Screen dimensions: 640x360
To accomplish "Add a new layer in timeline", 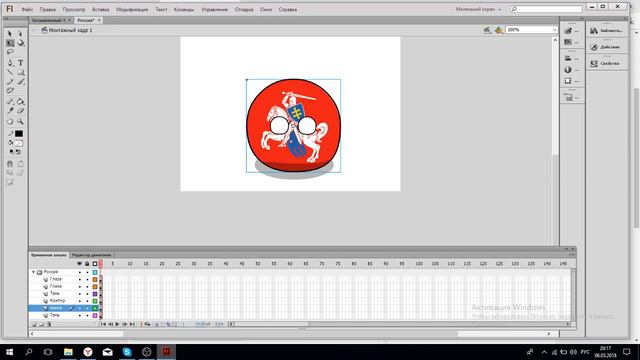I will click(34, 324).
